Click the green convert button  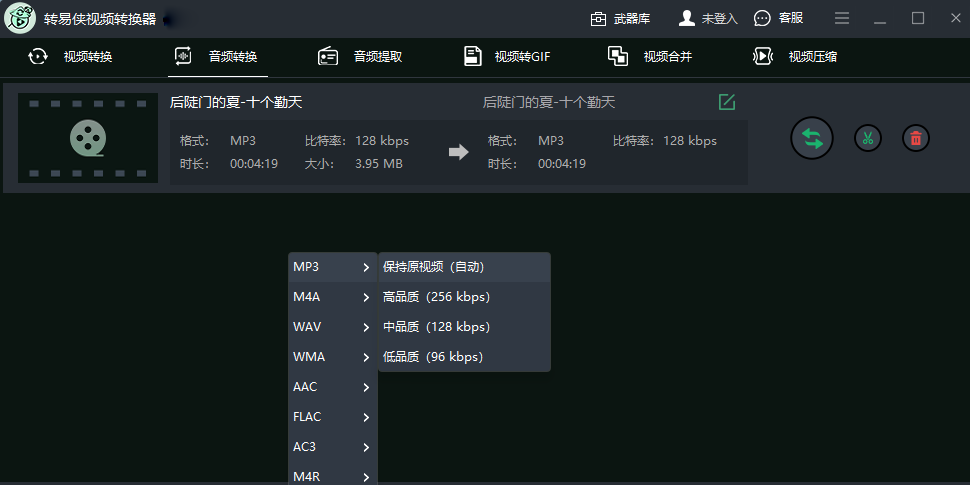click(811, 138)
